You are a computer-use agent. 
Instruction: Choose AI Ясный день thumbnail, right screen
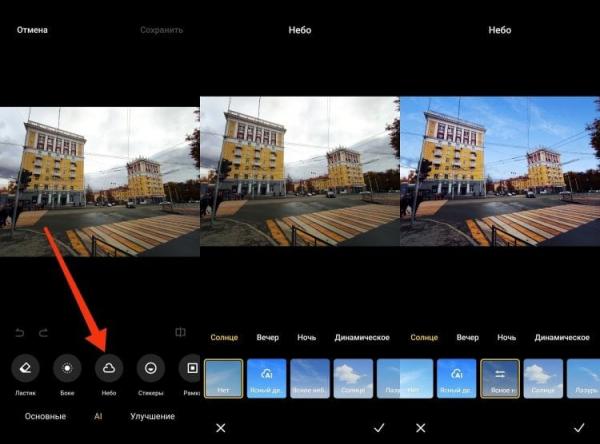click(x=457, y=379)
